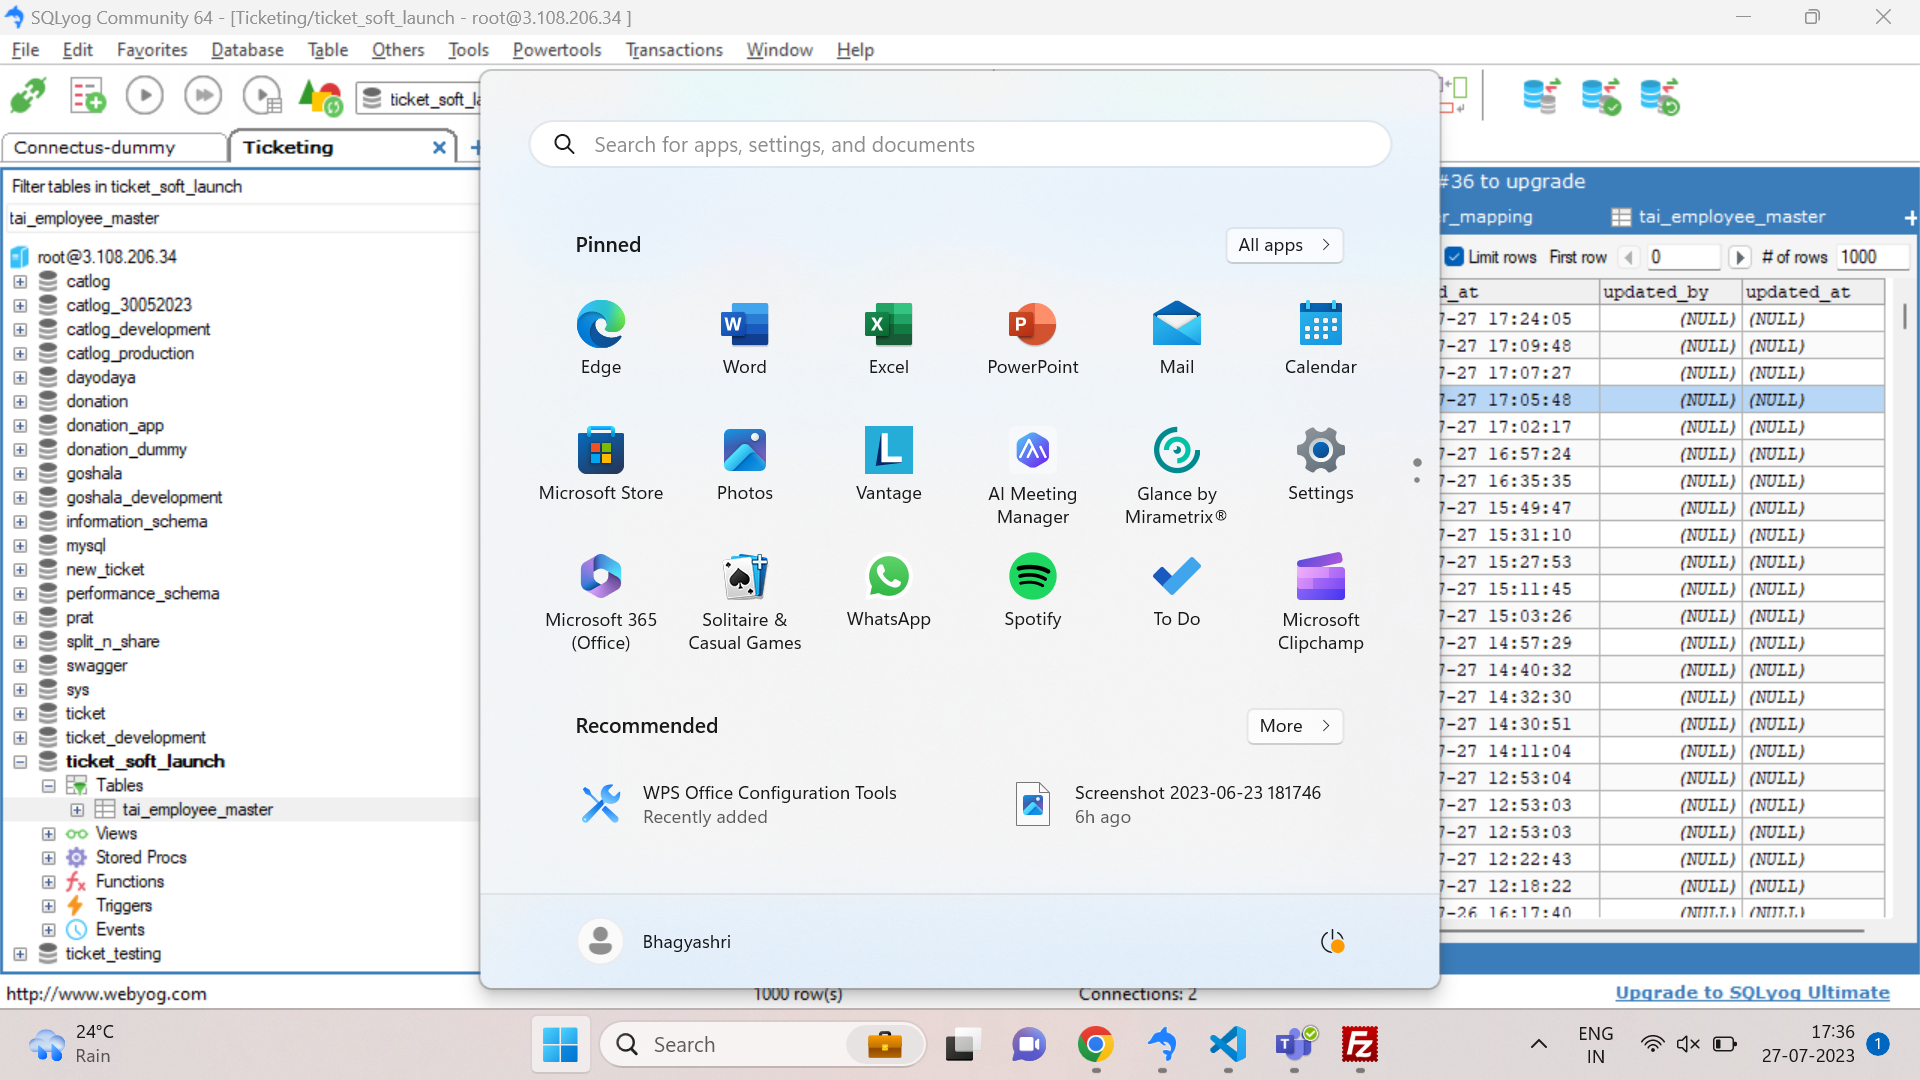Open the Spotify pinned app

pyautogui.click(x=1032, y=590)
